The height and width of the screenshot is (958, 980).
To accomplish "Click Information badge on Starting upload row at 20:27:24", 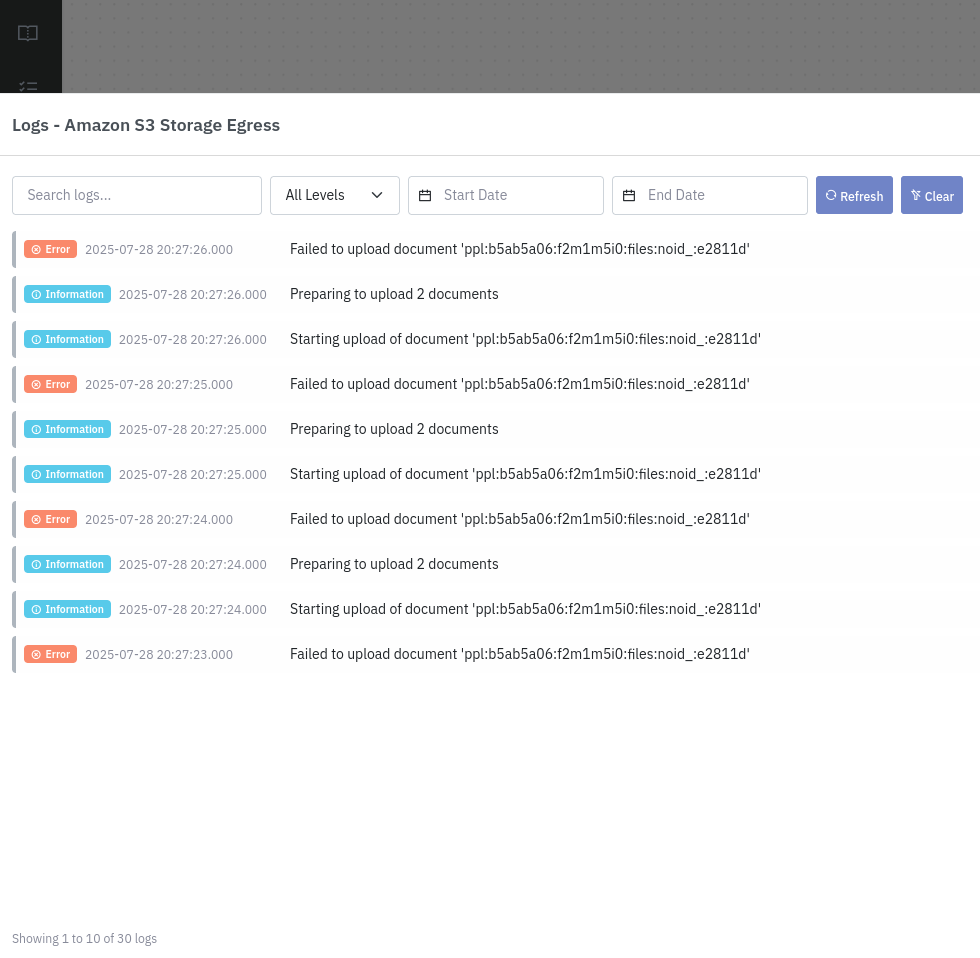I will 68,609.
